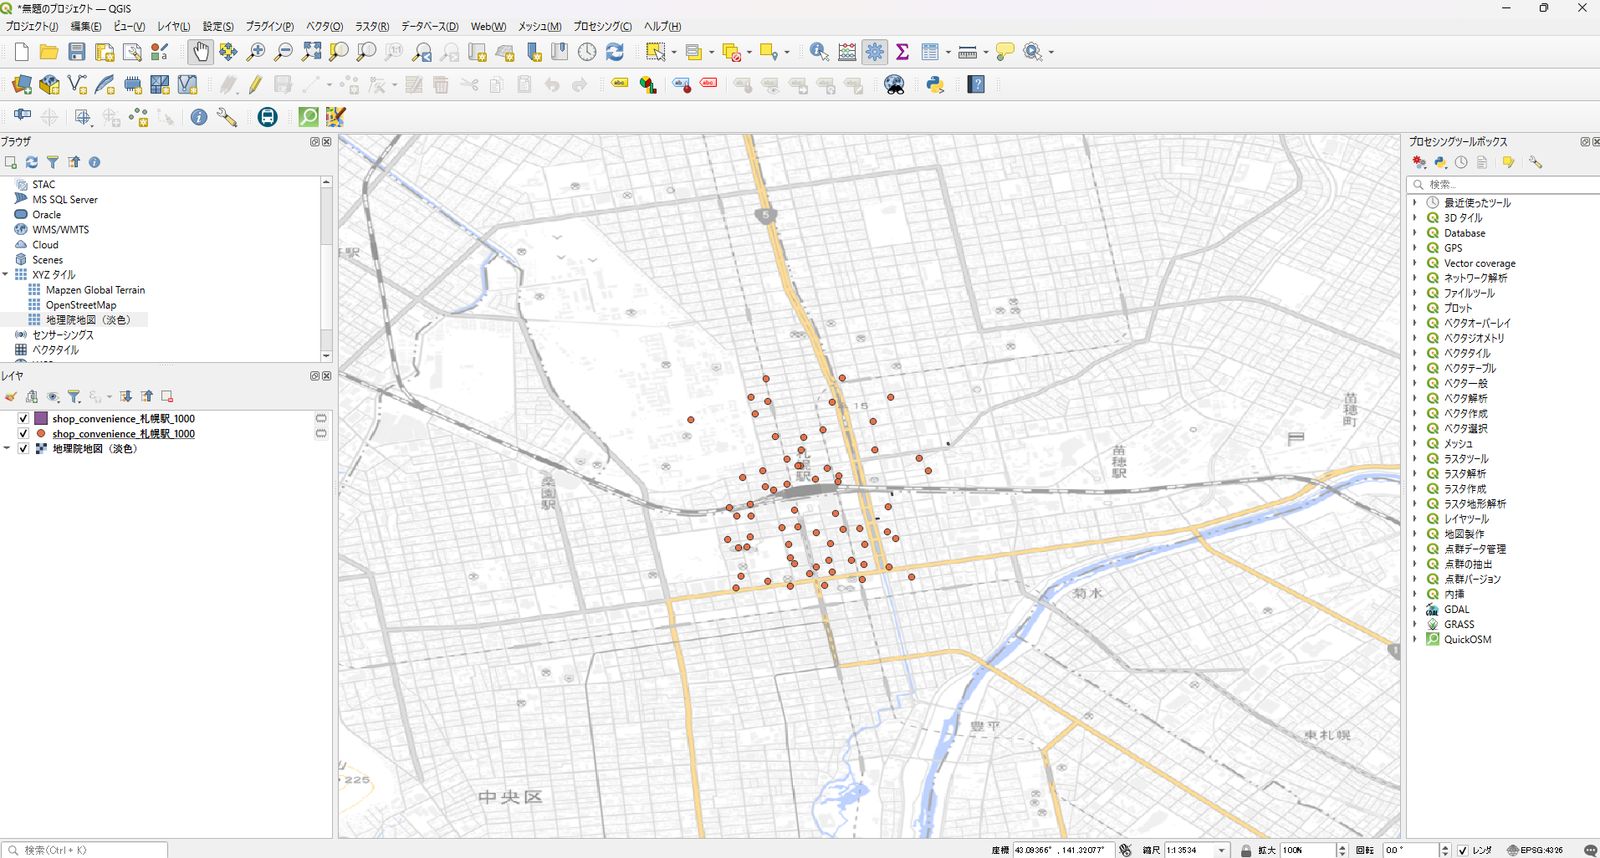The image size is (1600, 858).
Task: Click the purple polygon layer color swatch
Action: pyautogui.click(x=41, y=419)
